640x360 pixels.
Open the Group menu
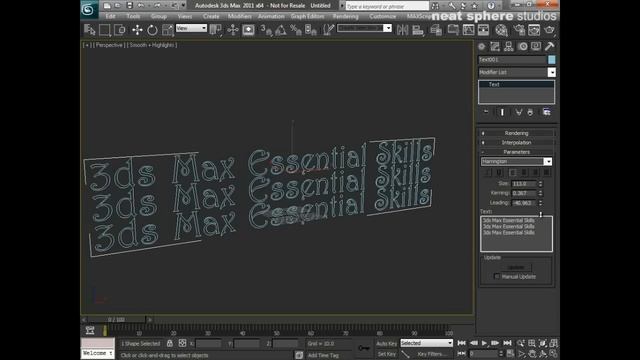(159, 16)
